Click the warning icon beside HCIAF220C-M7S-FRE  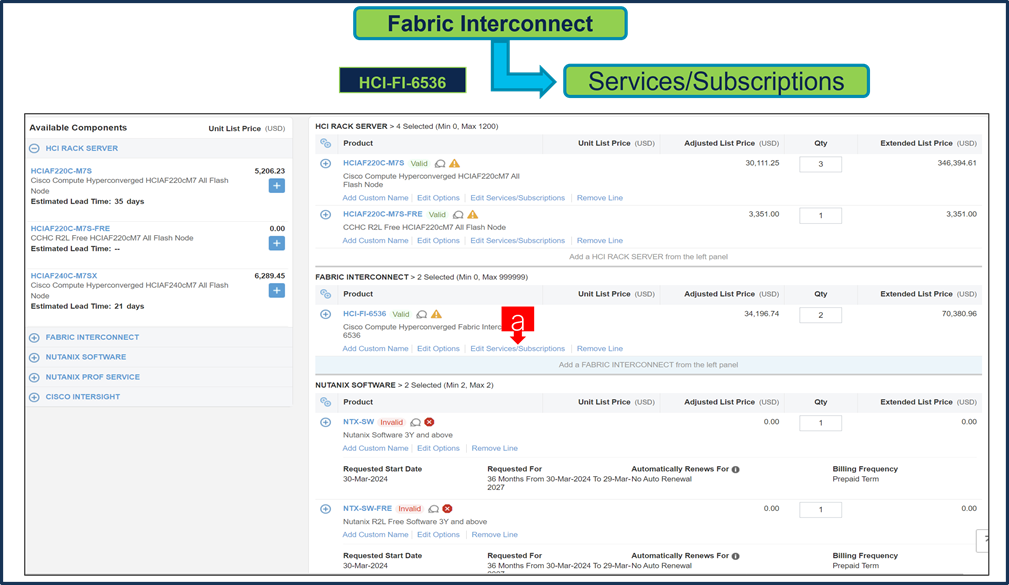click(473, 214)
